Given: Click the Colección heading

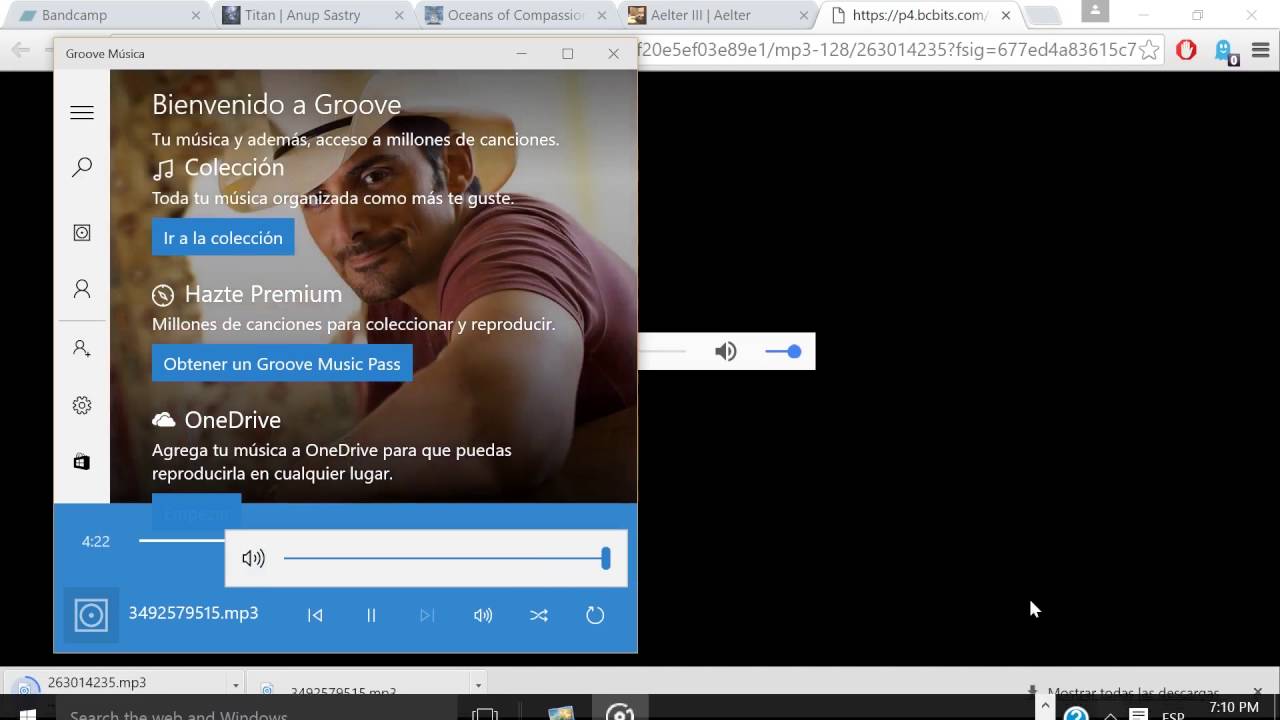Looking at the screenshot, I should coord(234,168).
